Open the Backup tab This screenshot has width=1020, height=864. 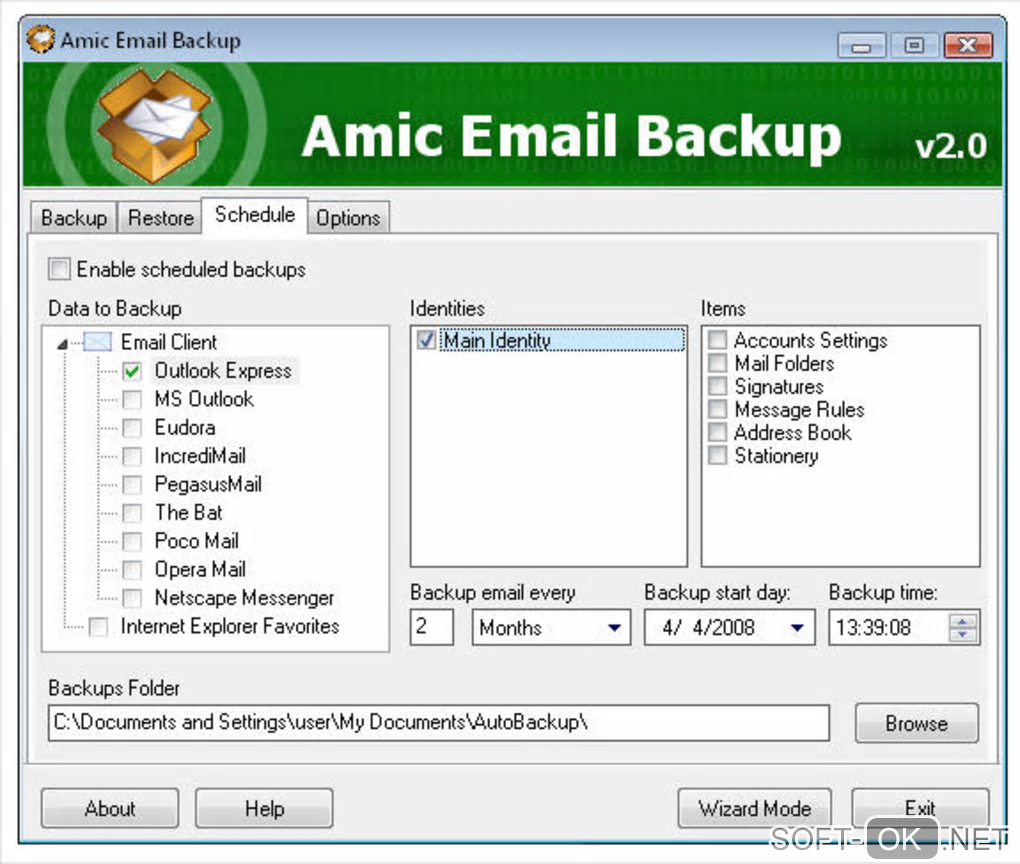[74, 217]
